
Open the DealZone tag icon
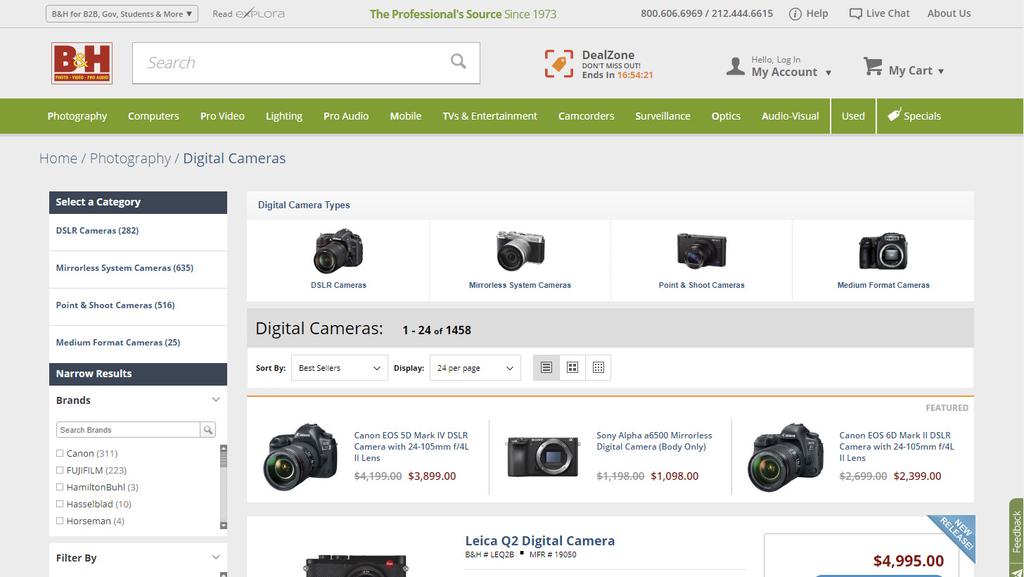(559, 64)
